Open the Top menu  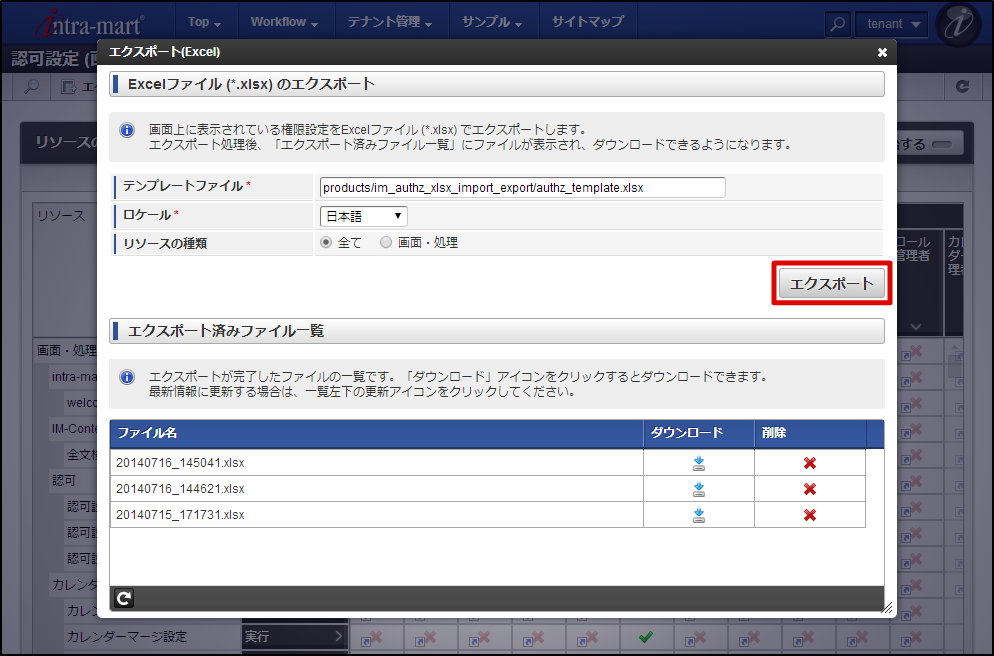(203, 20)
